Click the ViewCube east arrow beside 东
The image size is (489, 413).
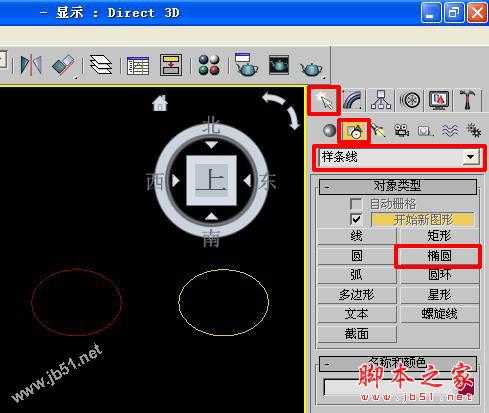[x=247, y=181]
